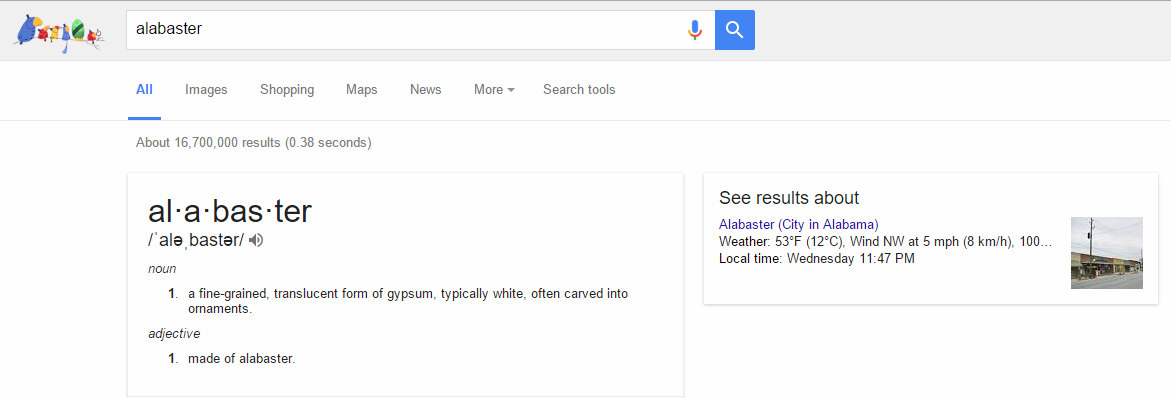Switch to the Images tab

point(206,90)
